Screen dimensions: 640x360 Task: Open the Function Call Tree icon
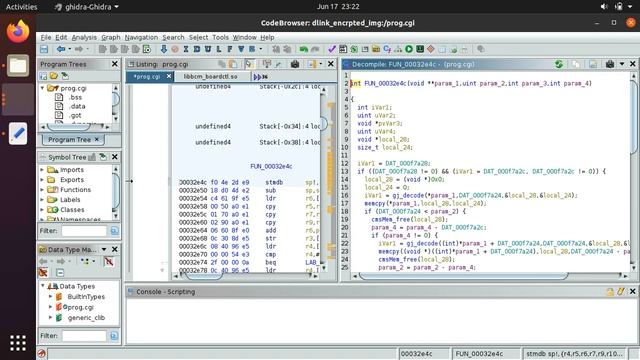tap(398, 49)
